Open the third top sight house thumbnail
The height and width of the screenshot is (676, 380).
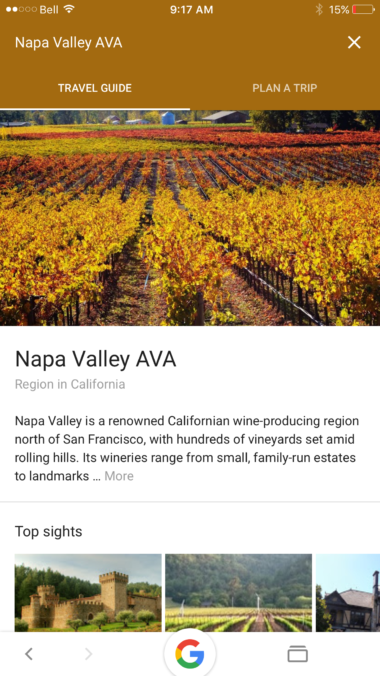348,593
